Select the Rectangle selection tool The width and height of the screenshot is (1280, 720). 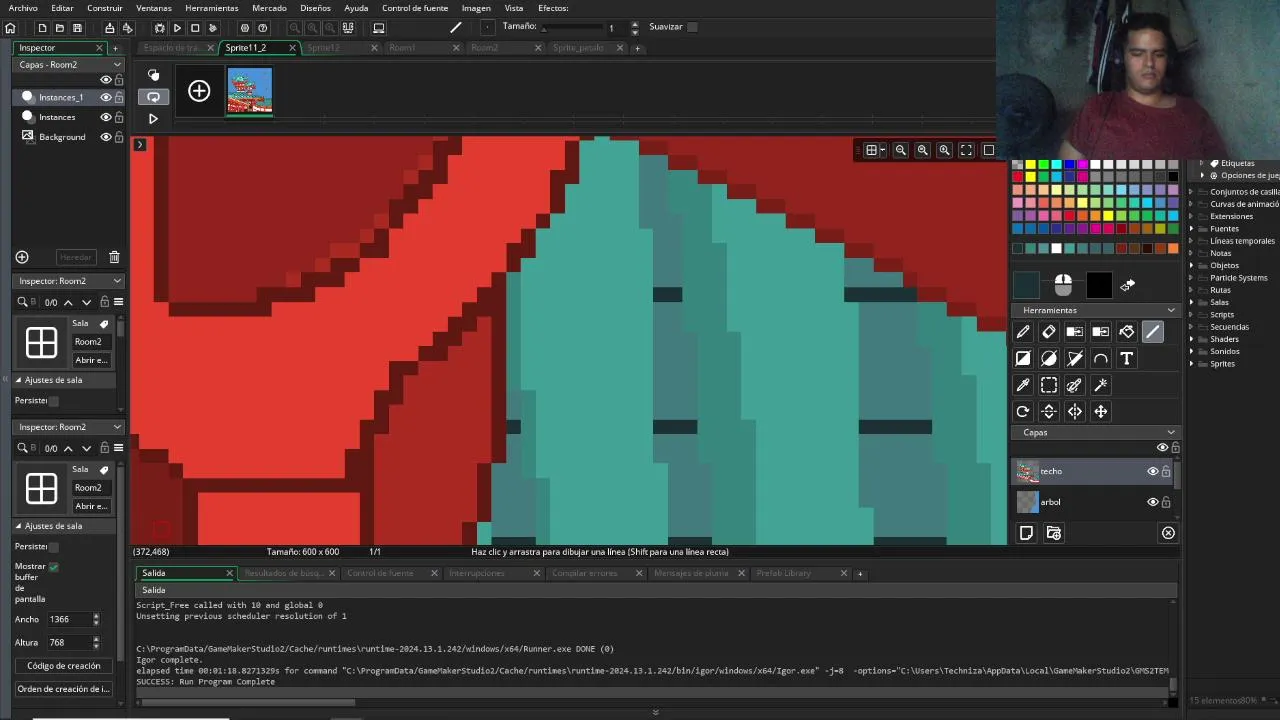click(1049, 385)
